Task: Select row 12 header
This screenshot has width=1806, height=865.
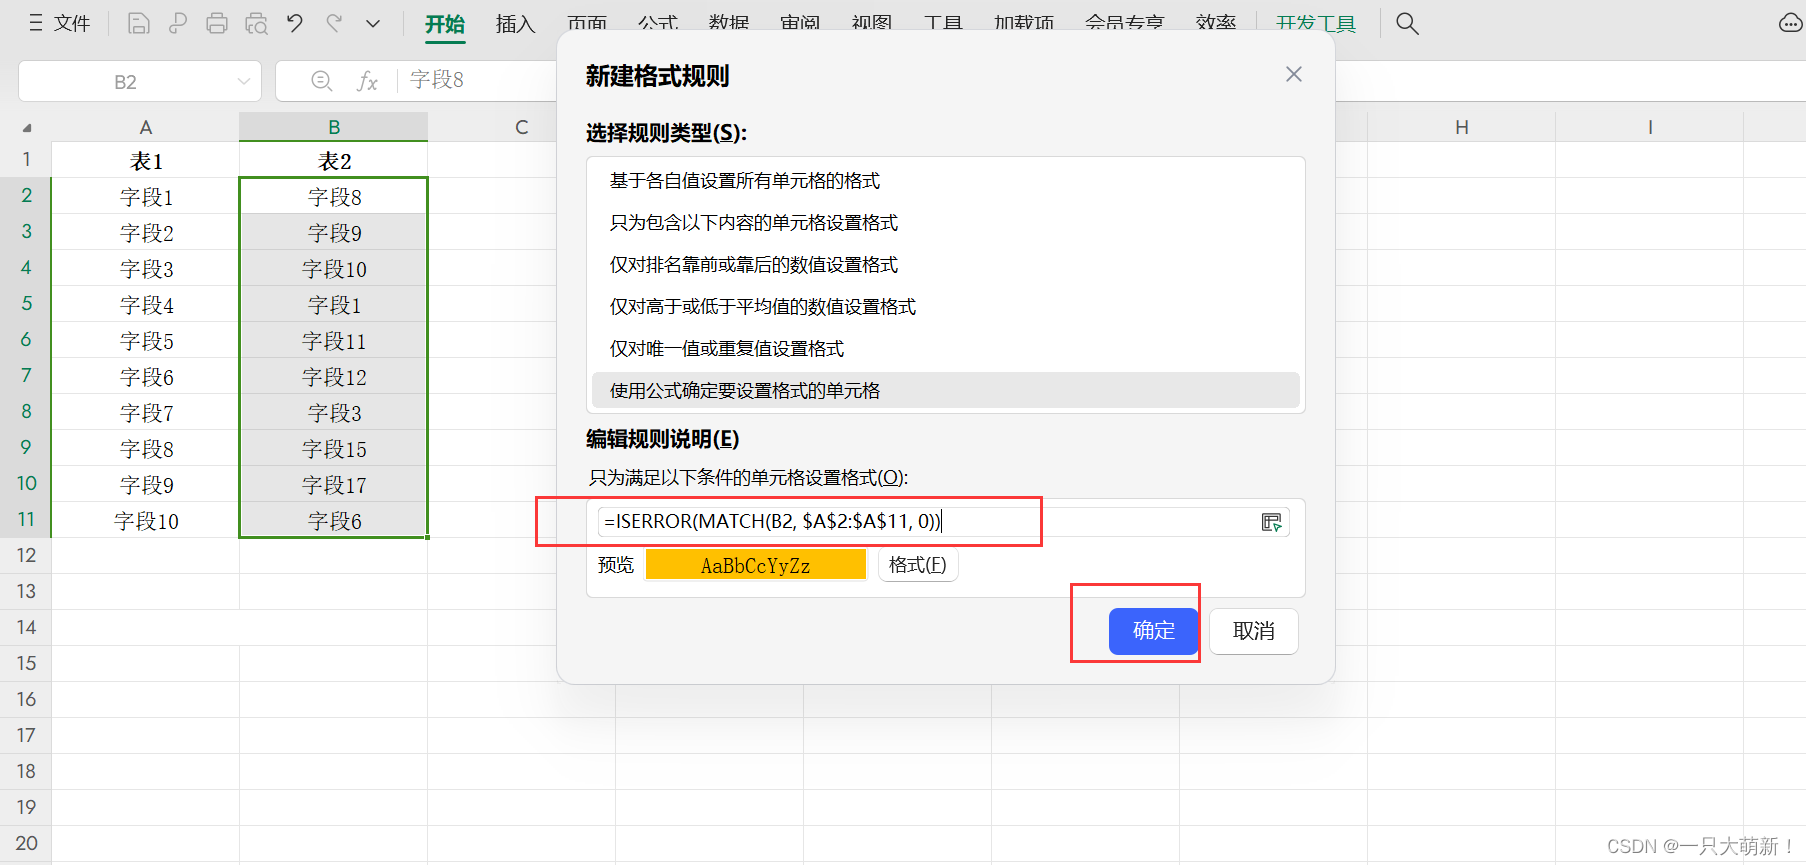Action: 26,555
